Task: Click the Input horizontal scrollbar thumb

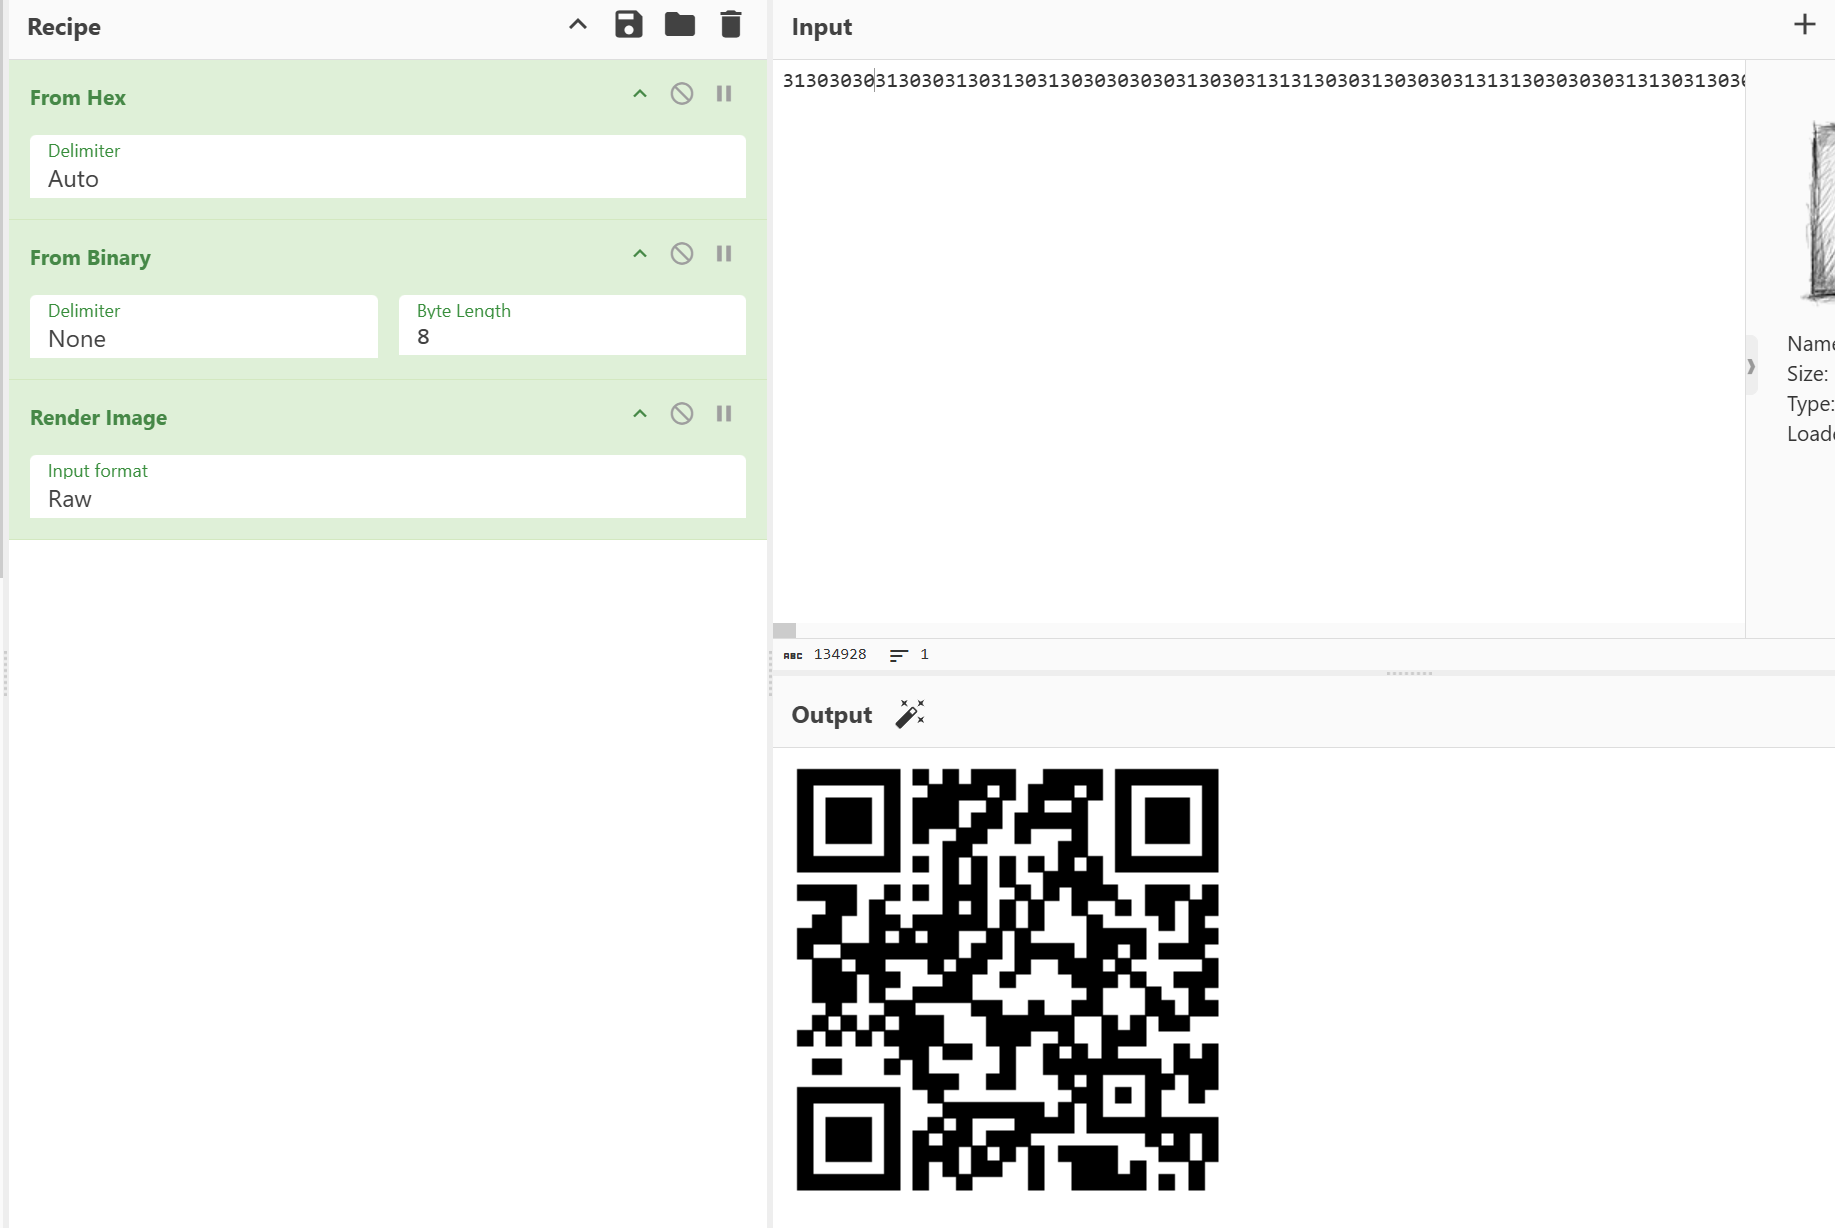Action: coord(785,631)
